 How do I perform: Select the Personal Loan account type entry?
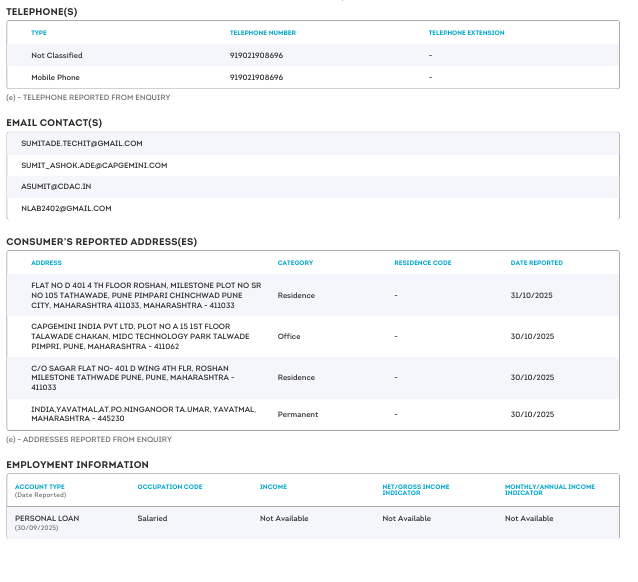pos(47,518)
